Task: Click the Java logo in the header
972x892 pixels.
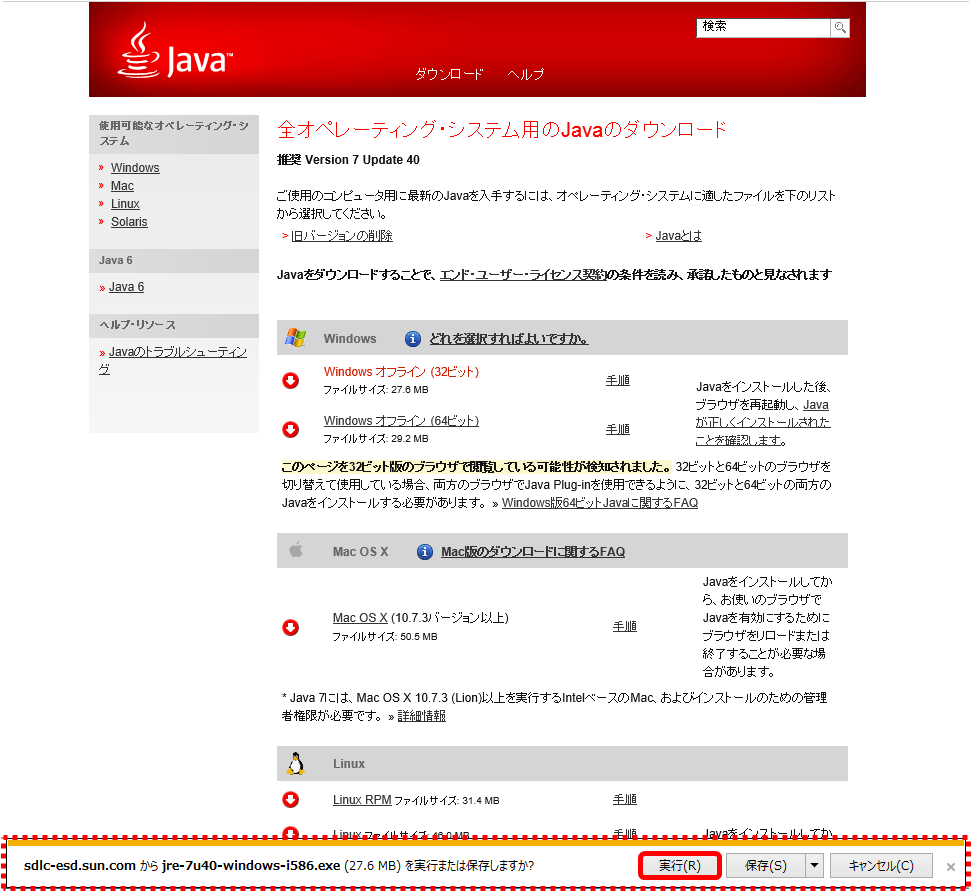Action: click(175, 51)
